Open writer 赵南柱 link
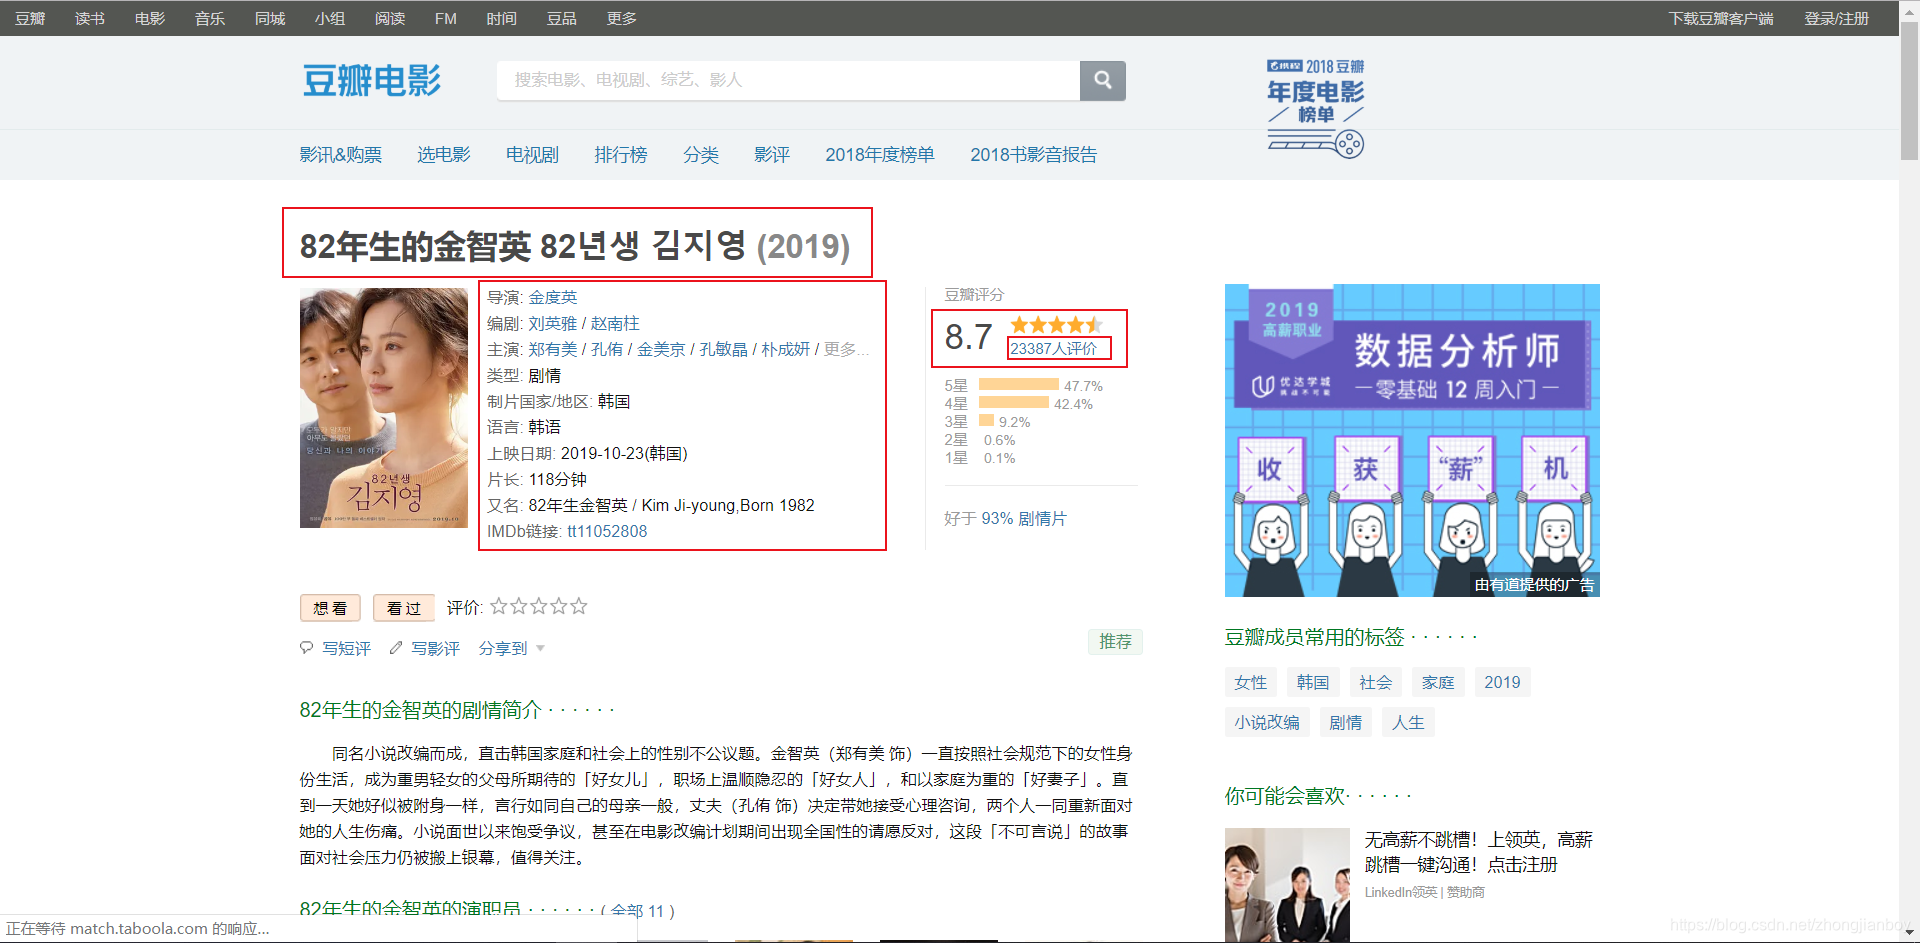 [x=615, y=323]
